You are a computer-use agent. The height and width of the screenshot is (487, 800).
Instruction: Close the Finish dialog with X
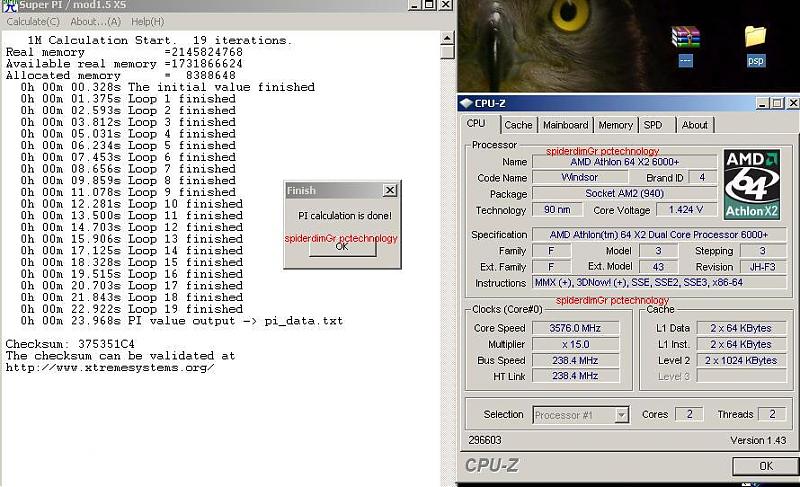click(x=390, y=190)
